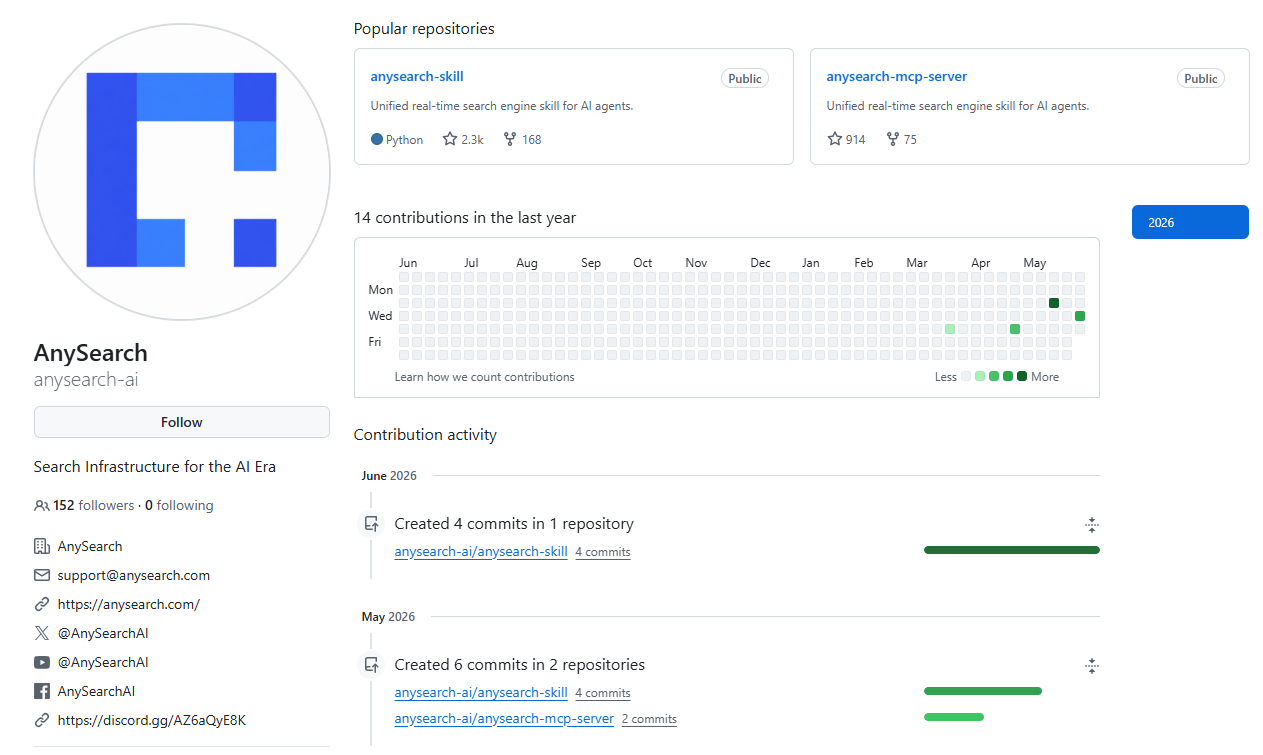Open Learn how we count contributions

tap(485, 377)
